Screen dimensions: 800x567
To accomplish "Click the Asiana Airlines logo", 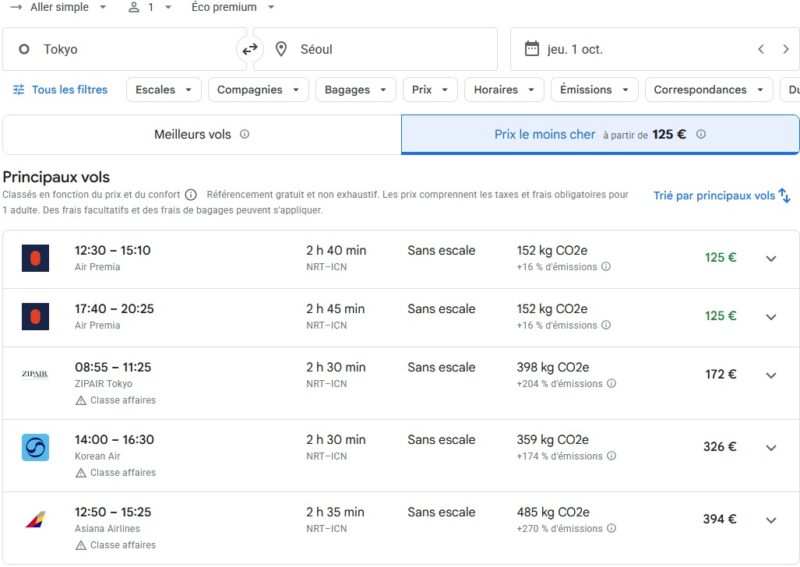I will pos(35,520).
